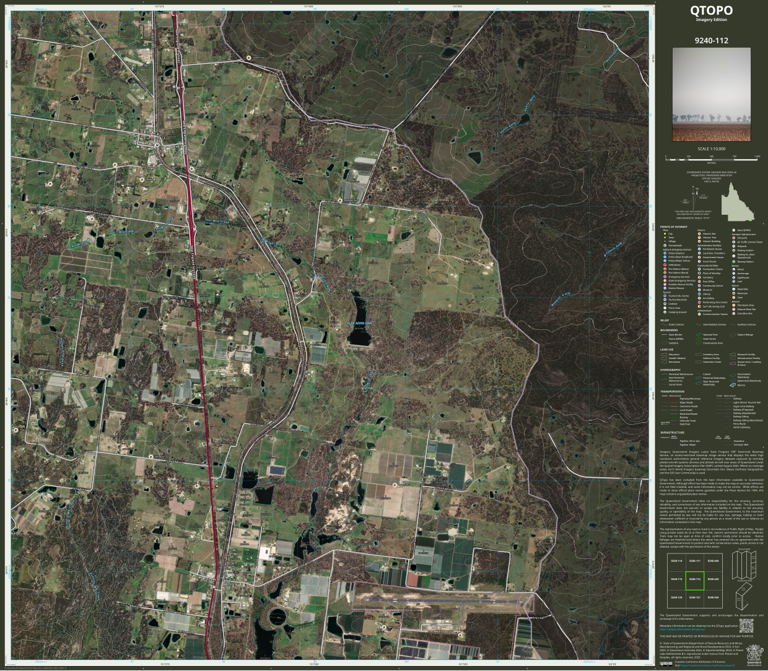Click the map booklet folding diagram
The height and width of the screenshot is (671, 768).
(x=744, y=596)
